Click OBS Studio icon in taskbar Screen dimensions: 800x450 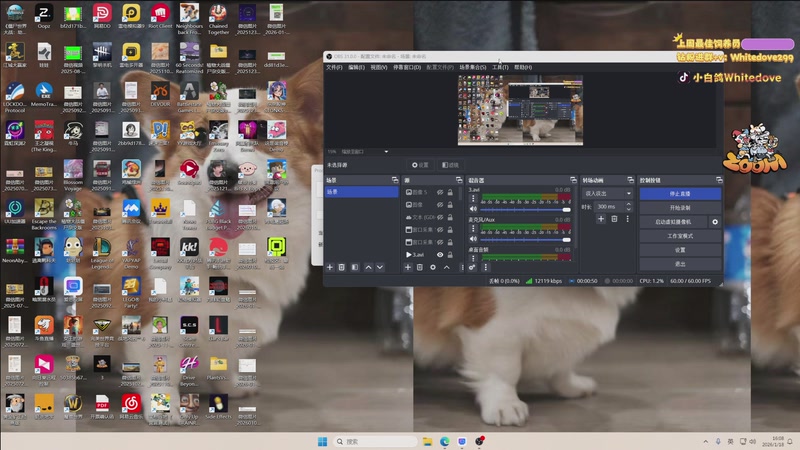(x=480, y=441)
